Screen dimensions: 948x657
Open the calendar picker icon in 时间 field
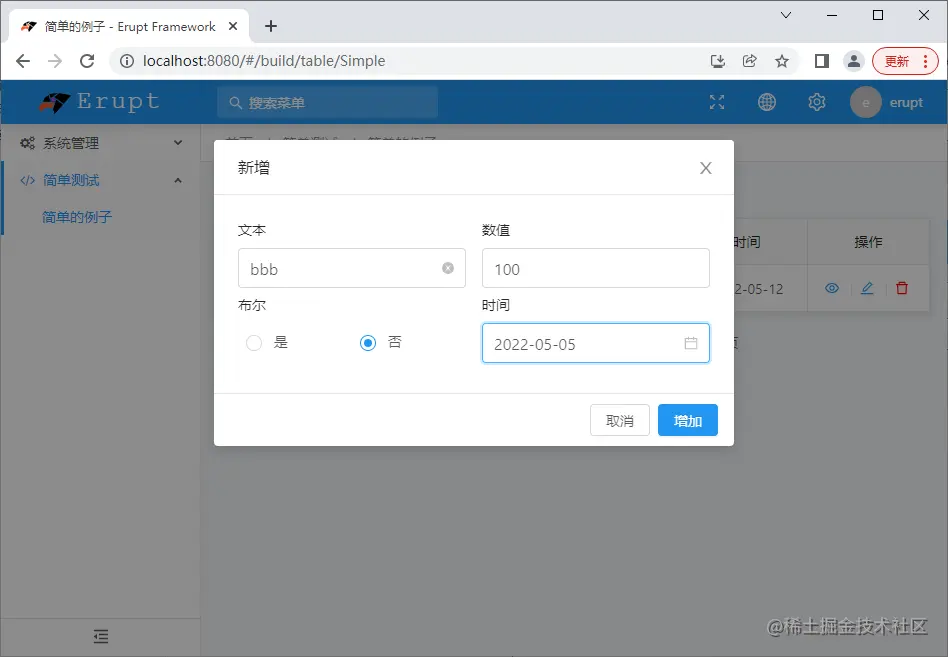(x=690, y=343)
